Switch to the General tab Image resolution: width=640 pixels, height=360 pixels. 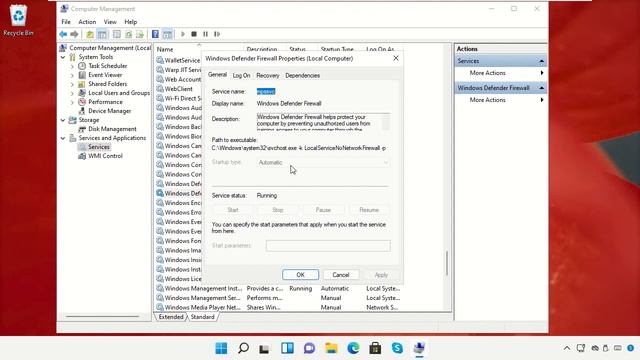pyautogui.click(x=217, y=75)
